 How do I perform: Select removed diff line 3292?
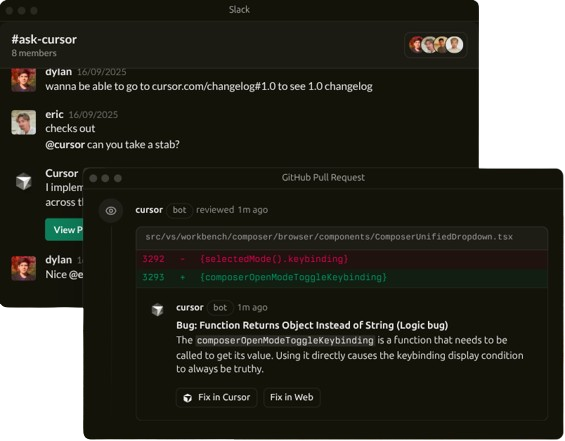[342, 259]
